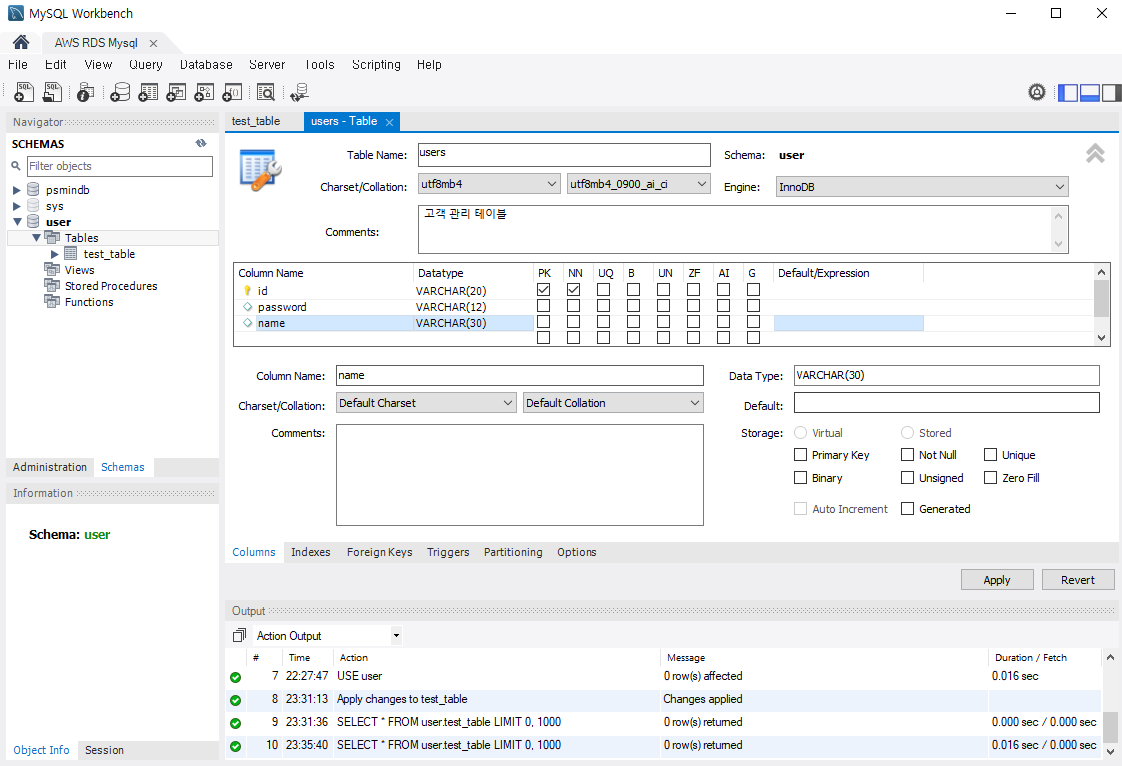The height and width of the screenshot is (766, 1122).
Task: Open the Options tab
Action: coord(577,552)
